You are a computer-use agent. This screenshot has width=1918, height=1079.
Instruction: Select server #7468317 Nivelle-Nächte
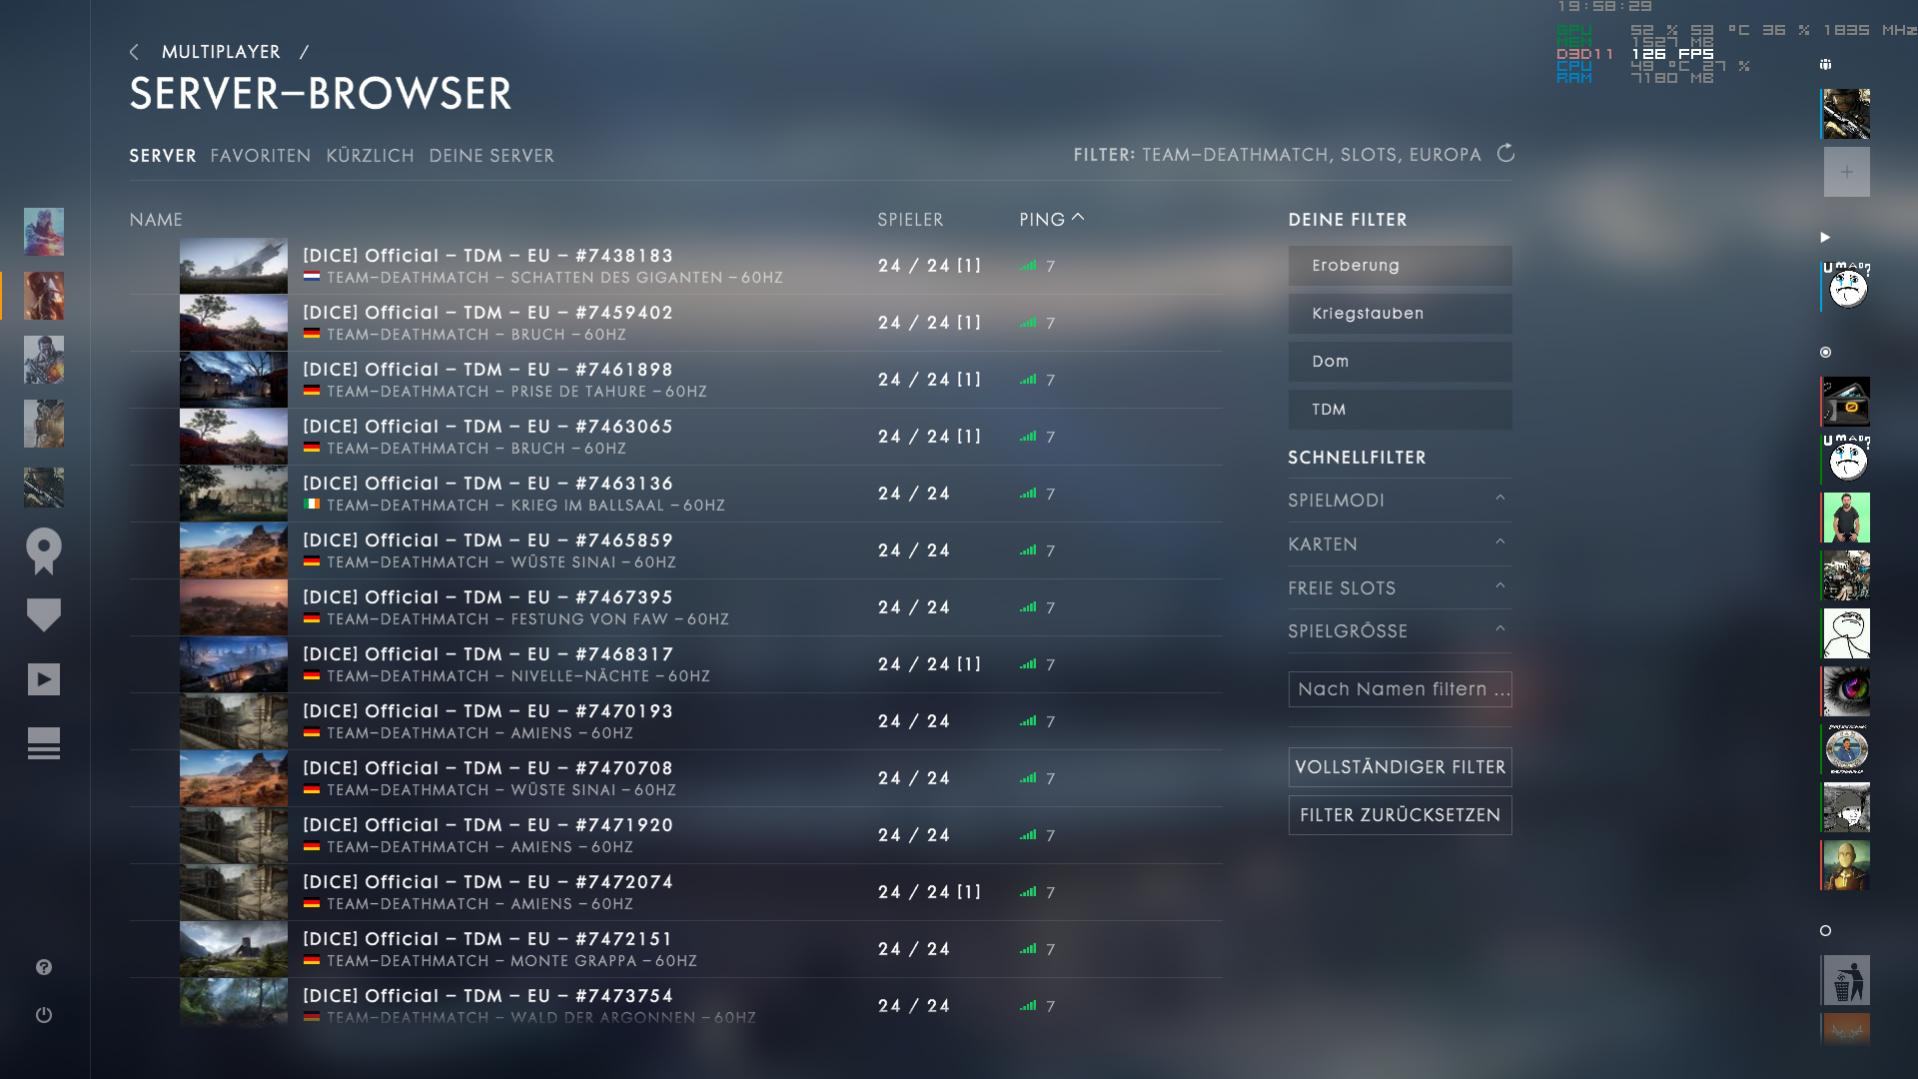click(x=675, y=665)
